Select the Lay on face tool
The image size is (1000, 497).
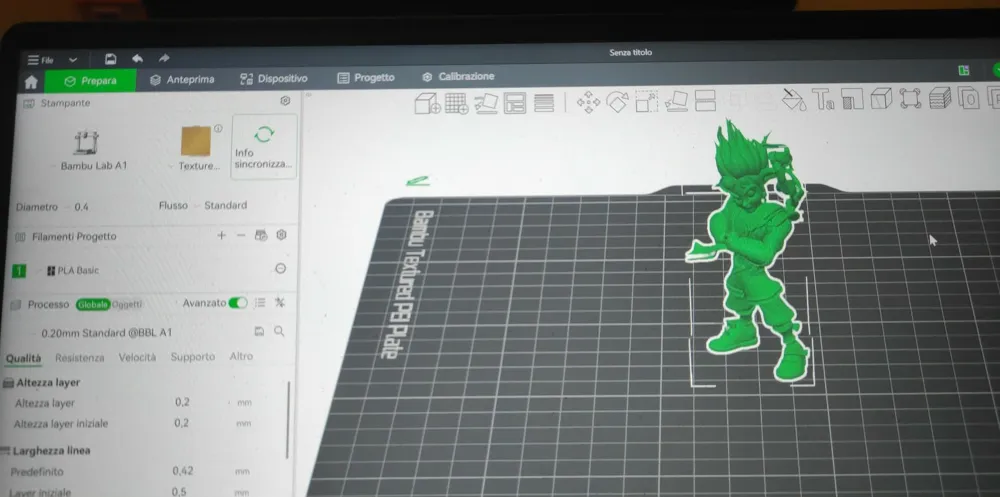tap(676, 101)
